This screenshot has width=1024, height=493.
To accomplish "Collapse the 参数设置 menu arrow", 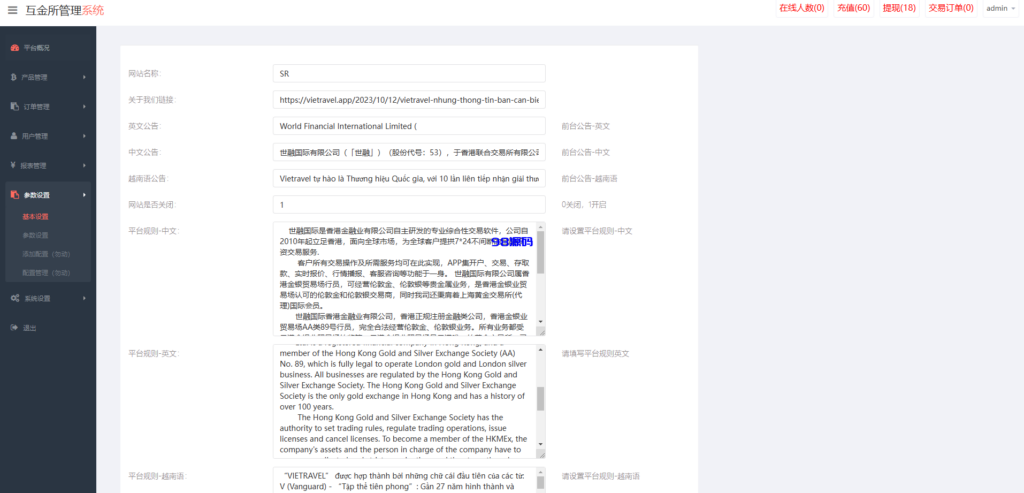I will pos(84,195).
